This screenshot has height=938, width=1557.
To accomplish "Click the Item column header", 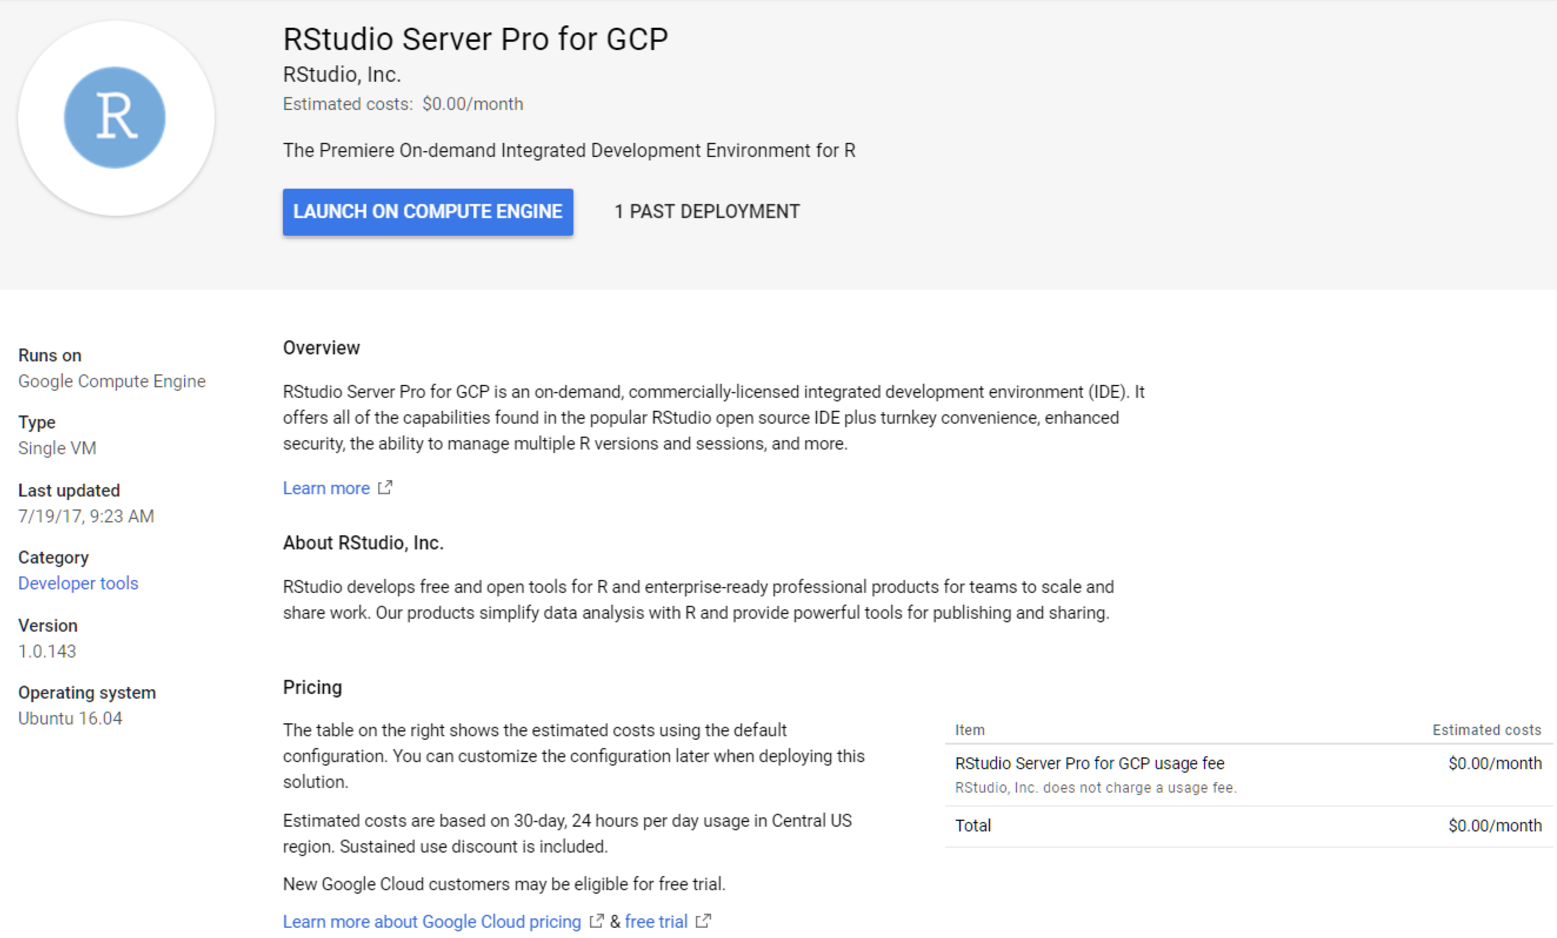I will (x=970, y=730).
